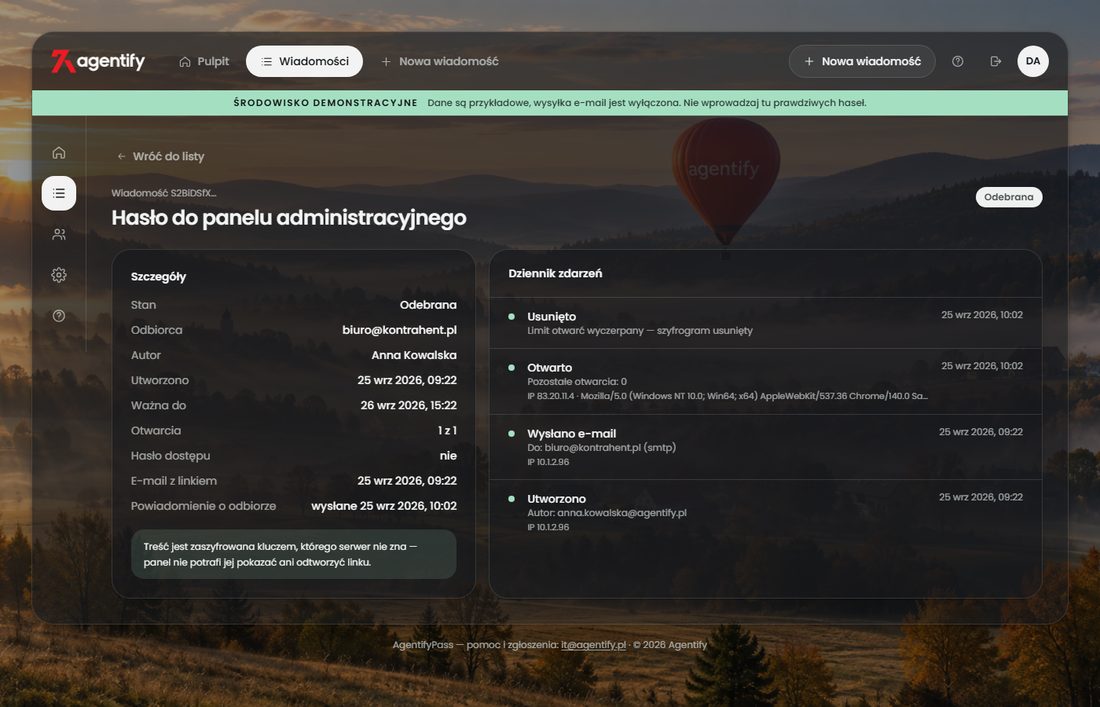This screenshot has height=707, width=1100.
Task: Click the Dziennik zdarzeń heading
Action: point(555,274)
